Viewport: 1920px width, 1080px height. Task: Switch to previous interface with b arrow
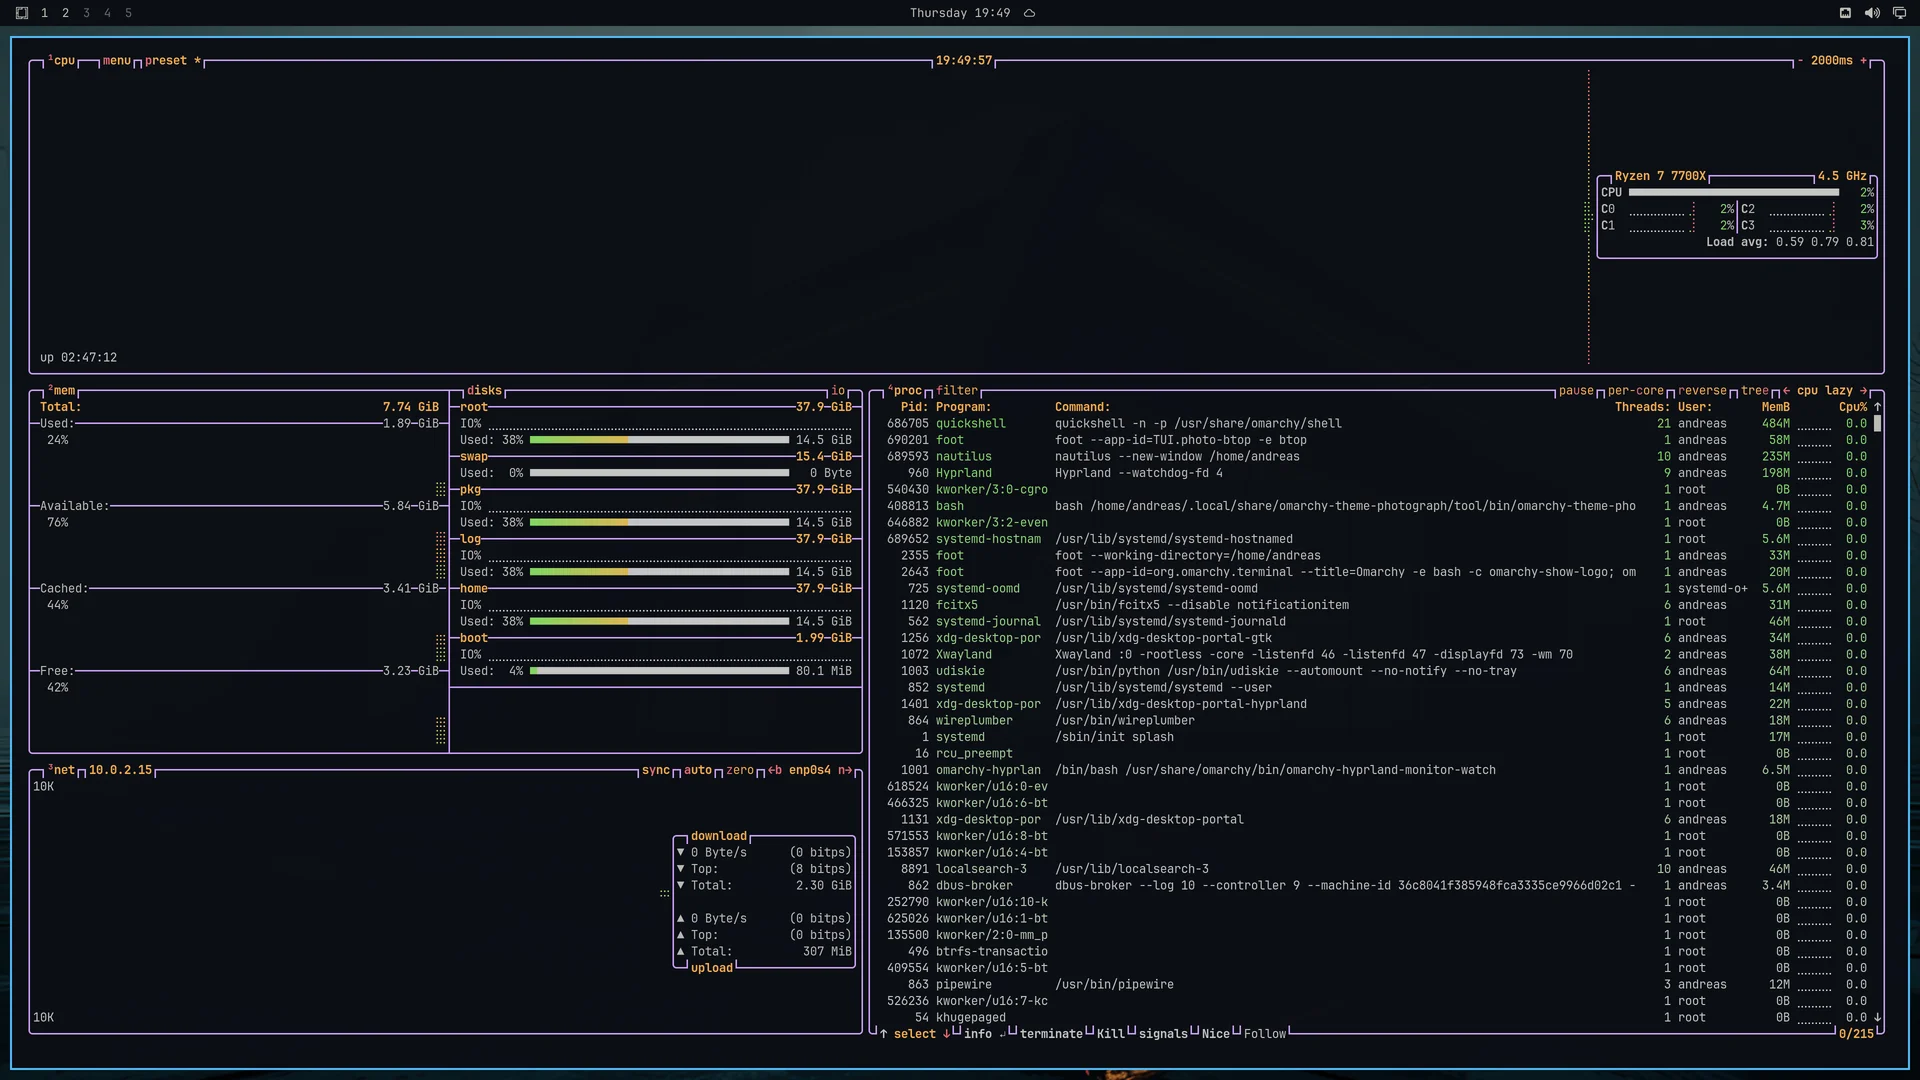(x=775, y=770)
